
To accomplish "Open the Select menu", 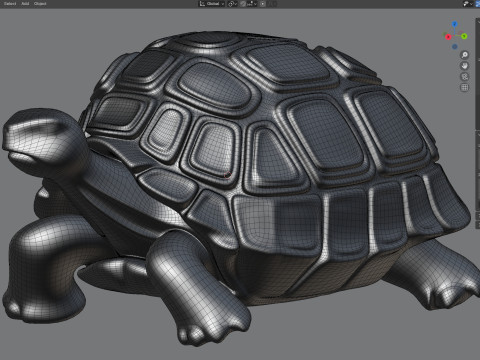I will point(10,4).
